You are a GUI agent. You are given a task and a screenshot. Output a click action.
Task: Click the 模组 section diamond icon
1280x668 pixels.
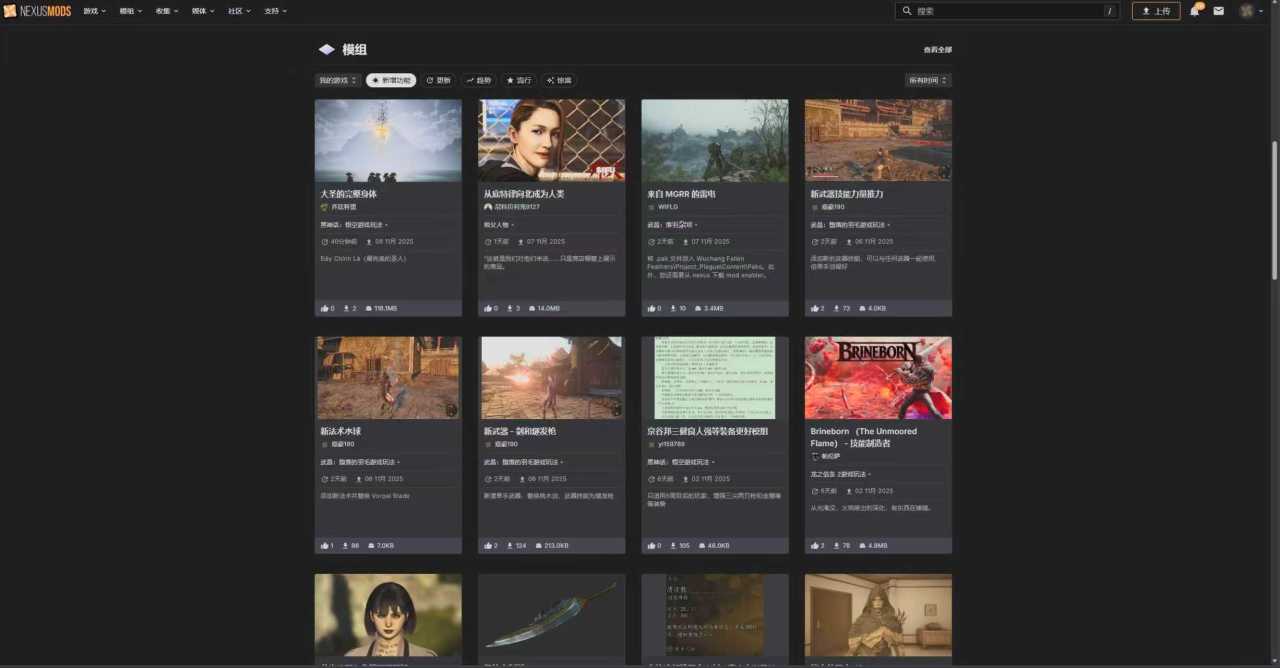[x=327, y=49]
